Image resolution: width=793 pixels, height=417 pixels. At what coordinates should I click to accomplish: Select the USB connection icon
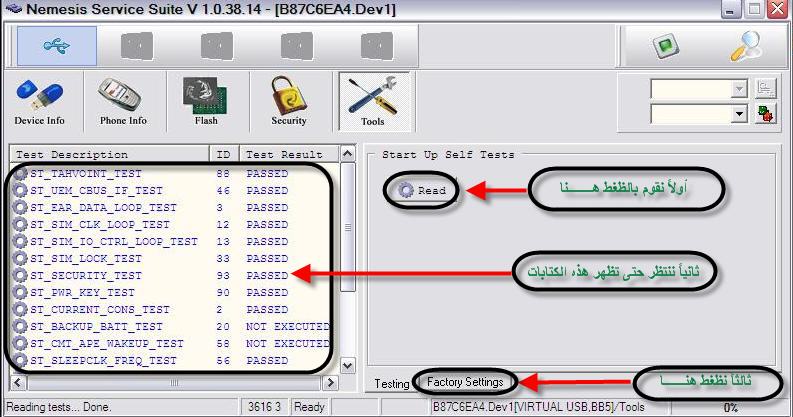click(57, 46)
